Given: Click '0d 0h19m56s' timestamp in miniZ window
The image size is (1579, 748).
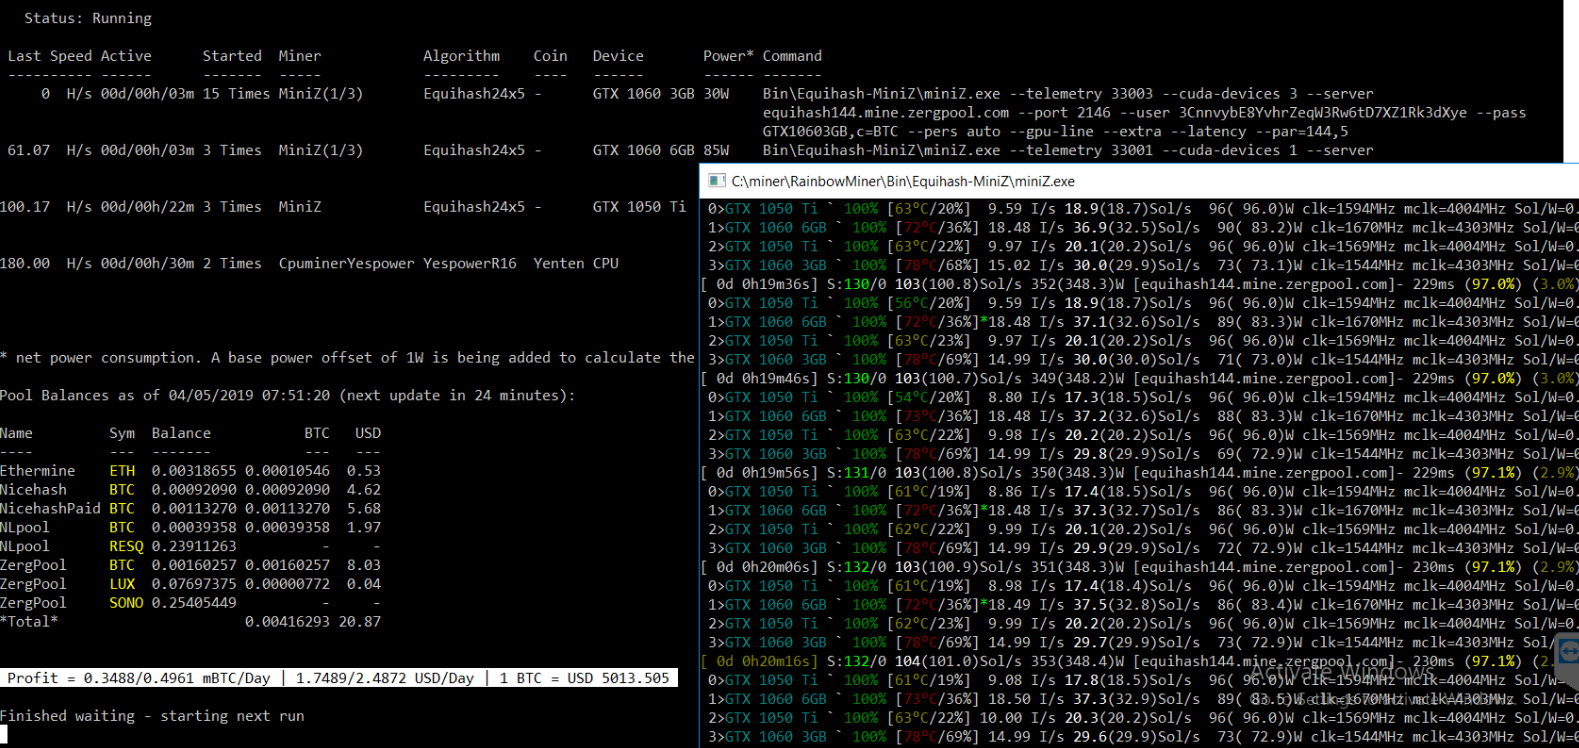Looking at the screenshot, I should (767, 473).
